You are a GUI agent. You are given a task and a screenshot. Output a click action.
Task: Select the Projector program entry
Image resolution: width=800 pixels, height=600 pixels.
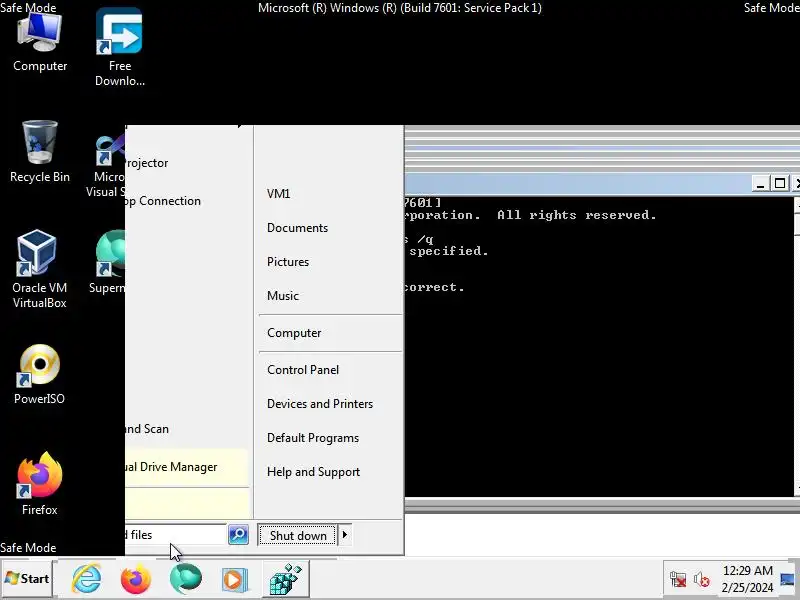(x=187, y=163)
